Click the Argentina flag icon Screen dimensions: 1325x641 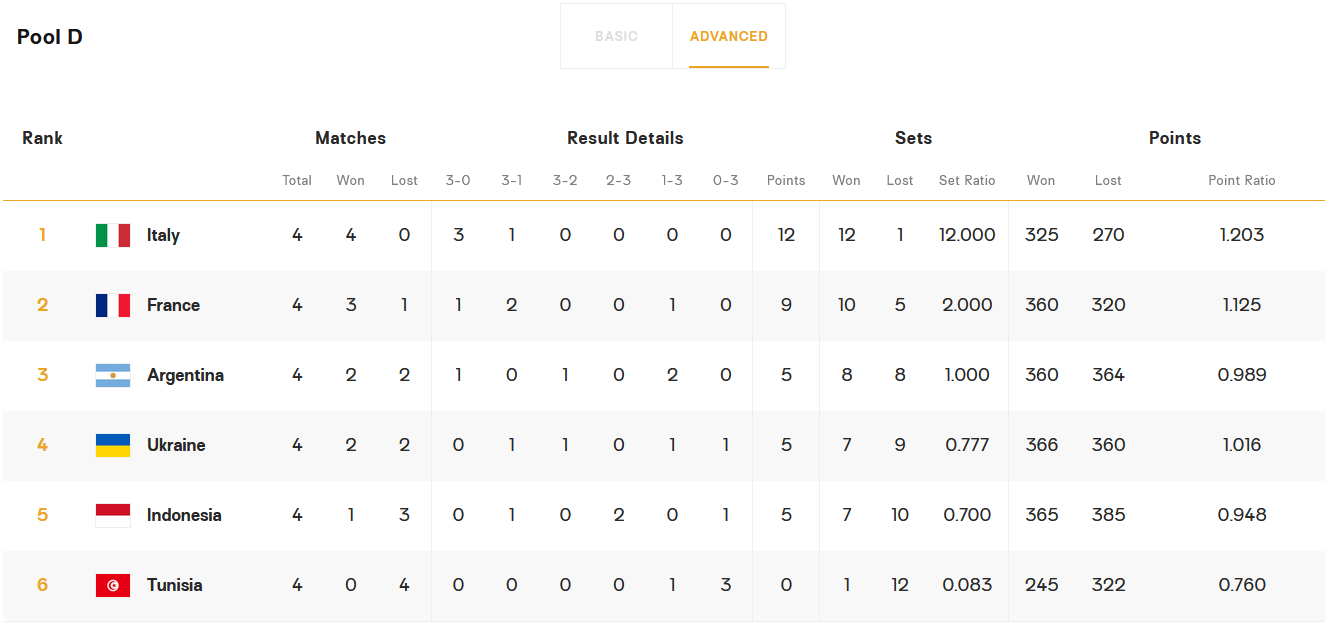click(113, 375)
